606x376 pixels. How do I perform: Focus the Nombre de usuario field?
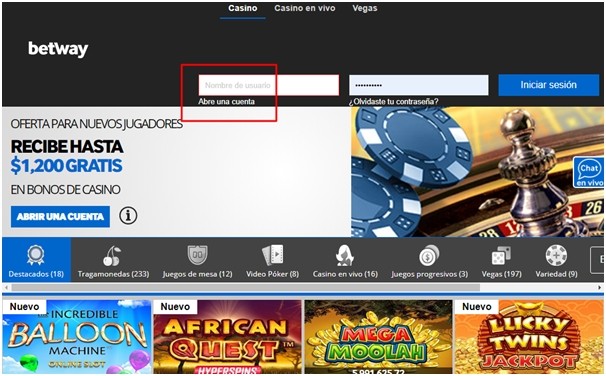[x=269, y=85]
